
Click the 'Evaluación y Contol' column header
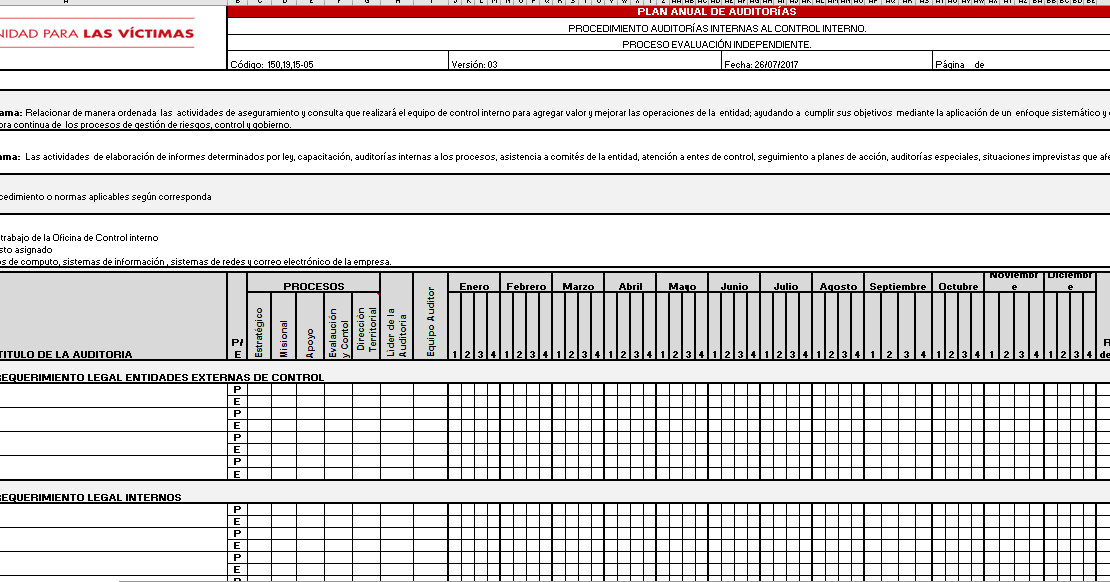point(338,326)
